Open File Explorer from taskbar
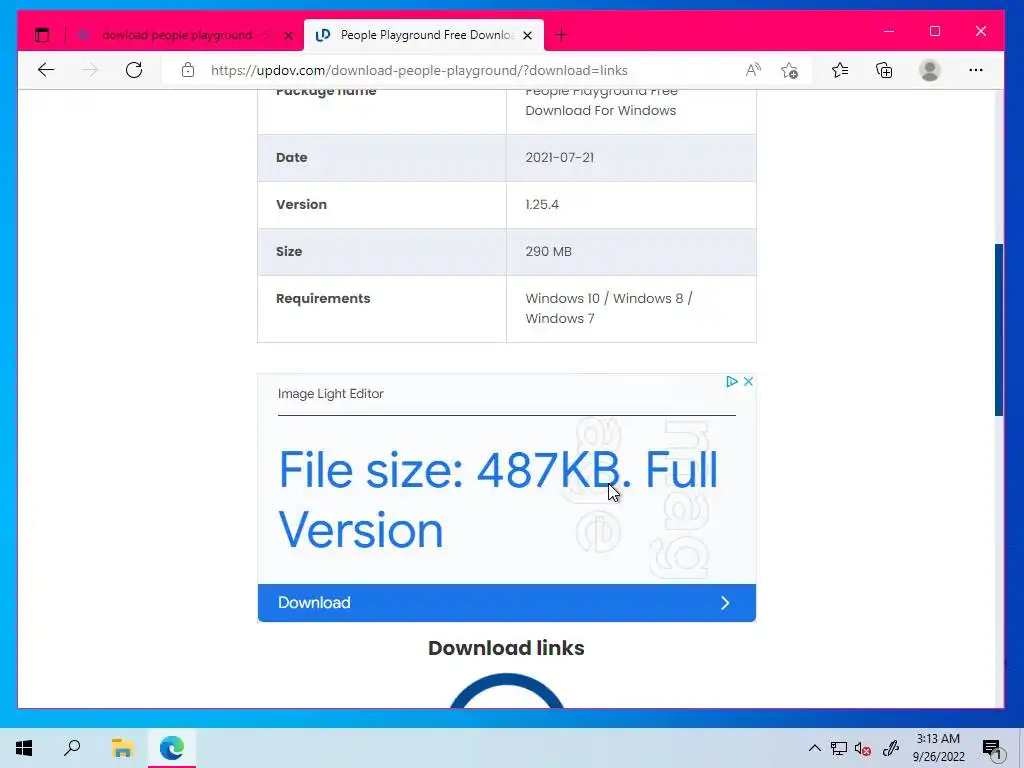The image size is (1024, 768). pyautogui.click(x=122, y=748)
